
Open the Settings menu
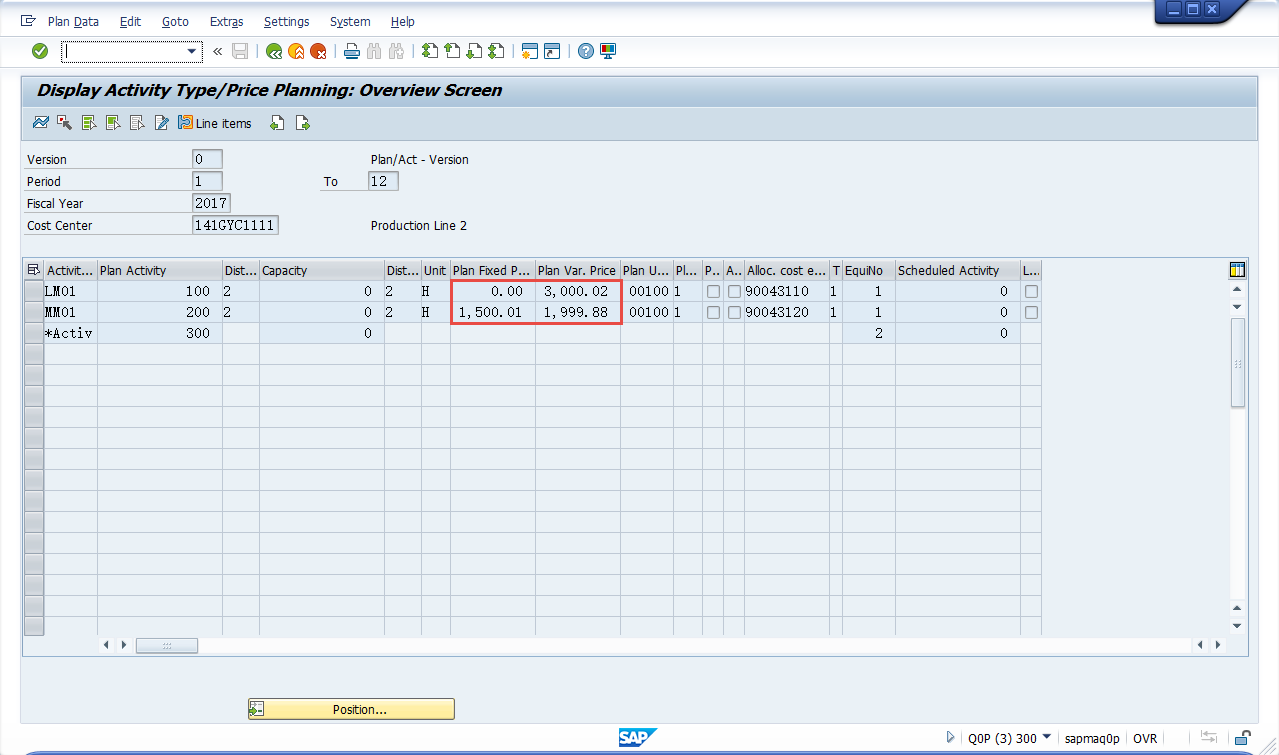286,21
